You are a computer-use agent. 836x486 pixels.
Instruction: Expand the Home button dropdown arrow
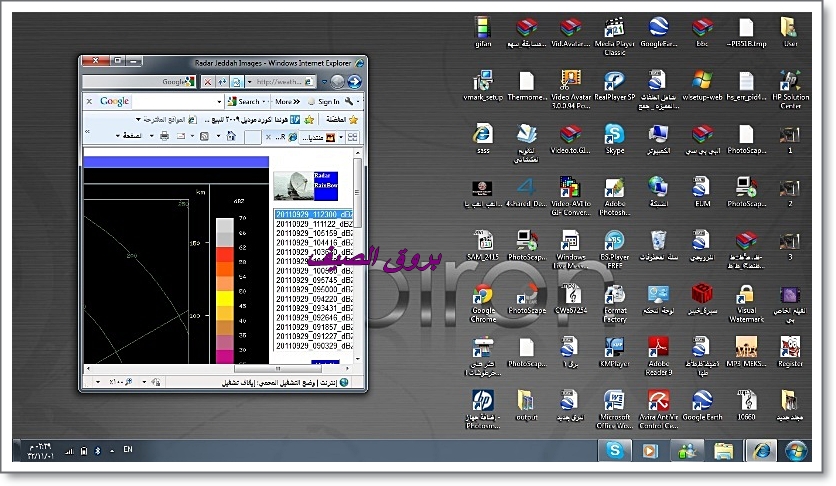coord(219,136)
